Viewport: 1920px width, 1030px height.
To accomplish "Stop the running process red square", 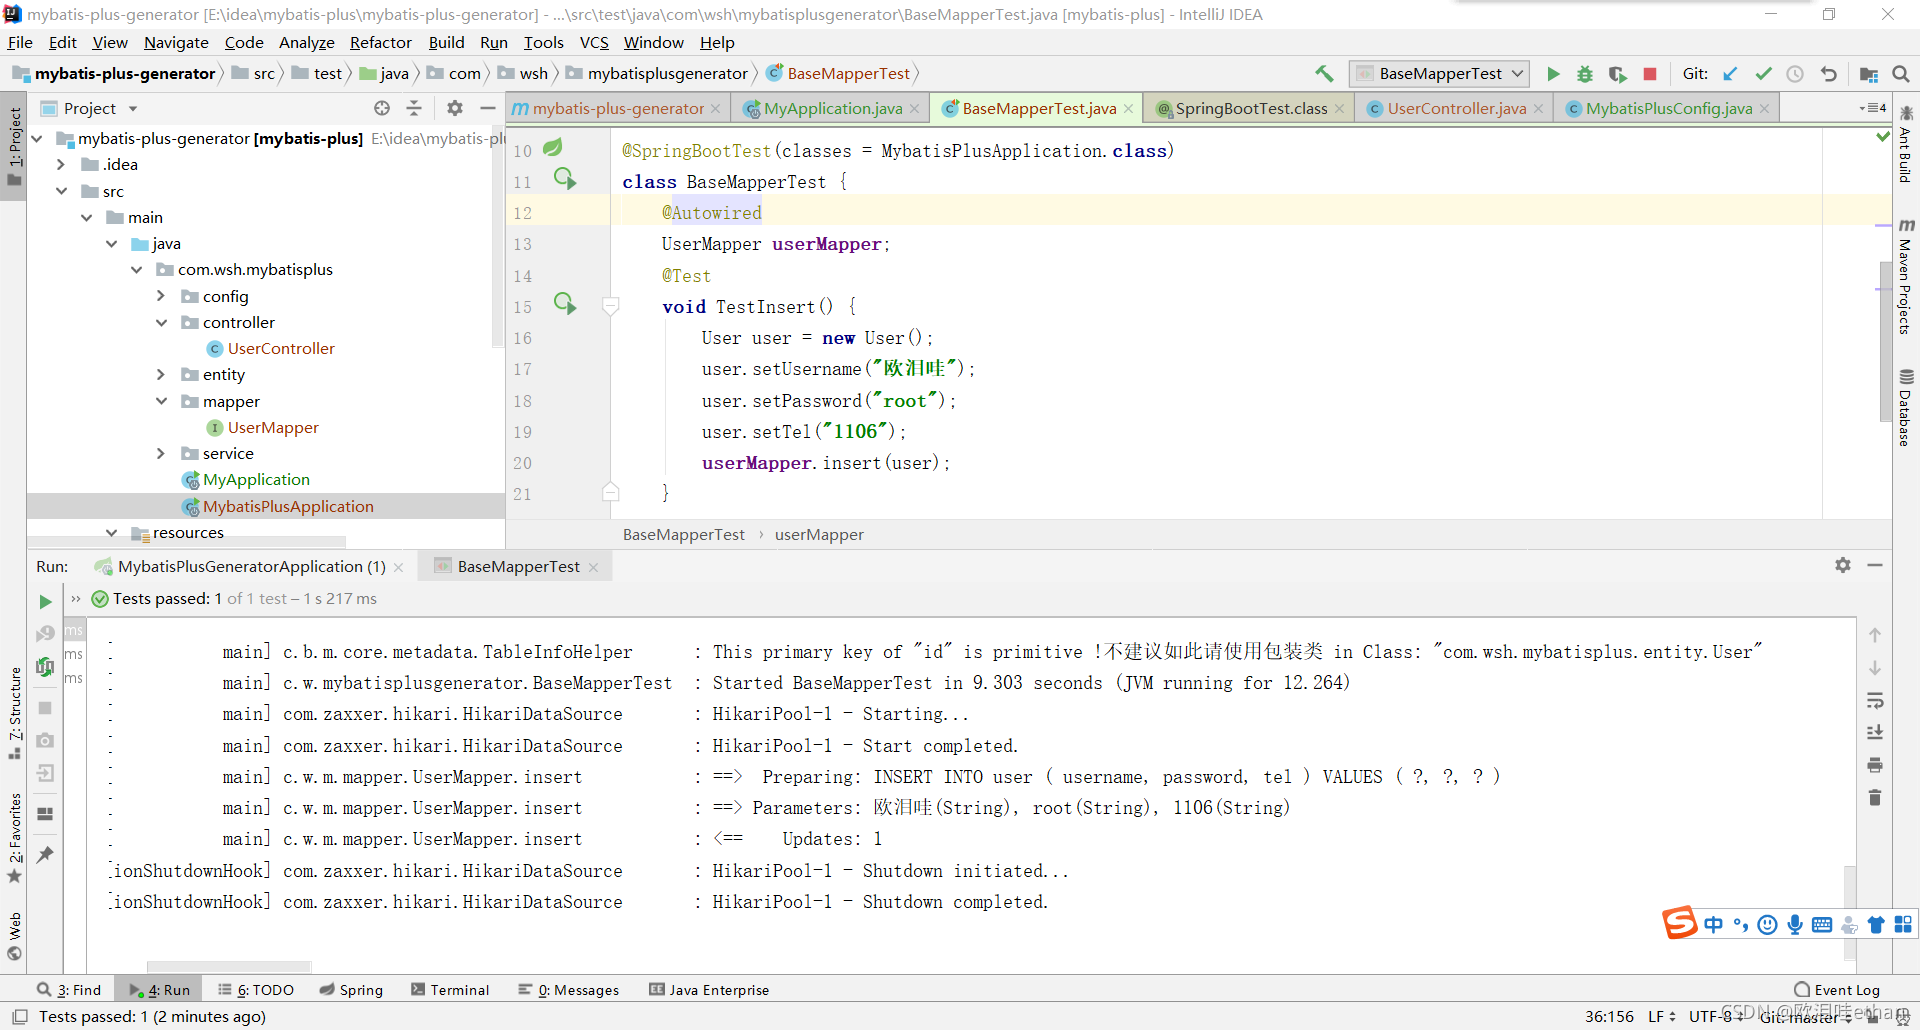I will point(1650,73).
